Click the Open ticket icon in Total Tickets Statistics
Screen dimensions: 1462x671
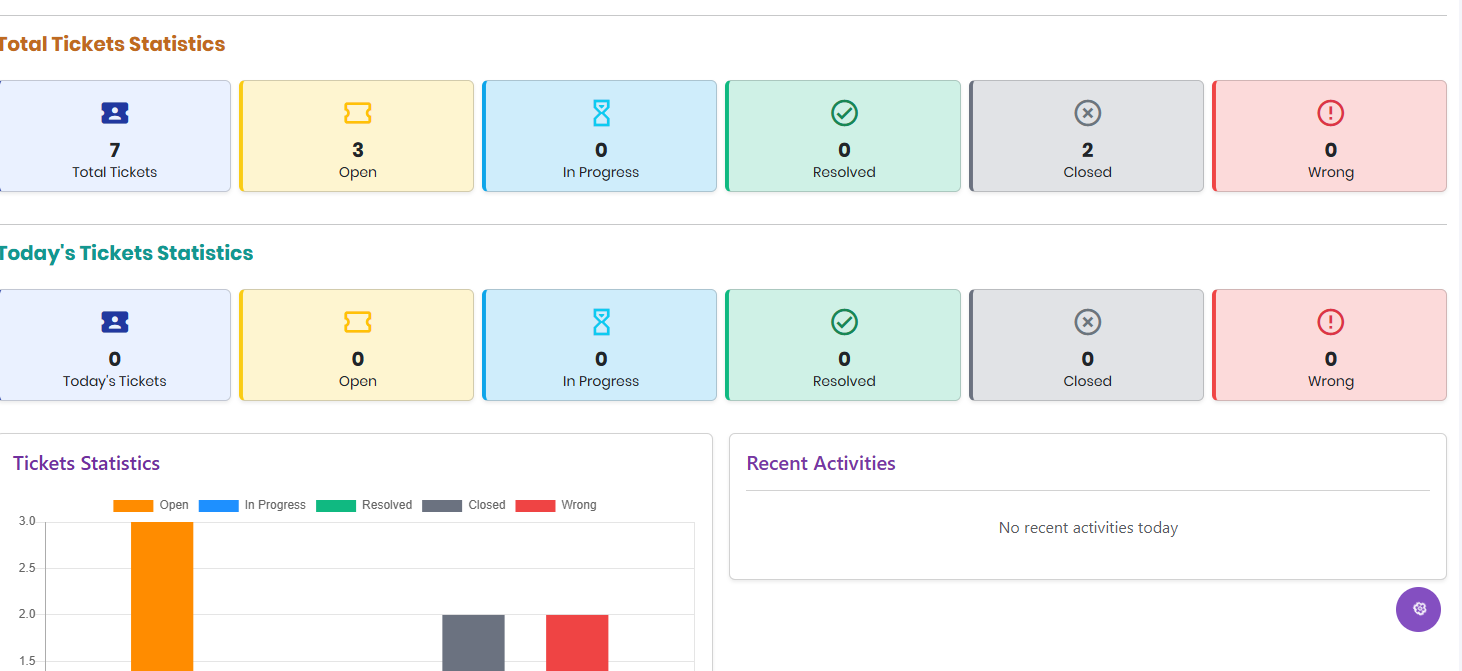pos(358,113)
